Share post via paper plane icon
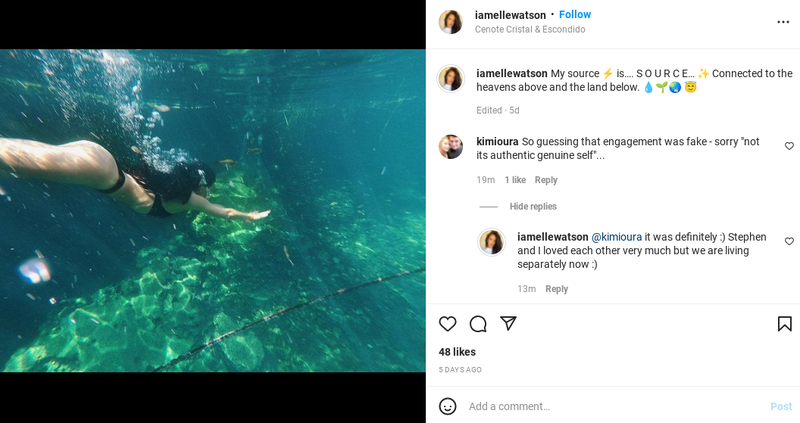Viewport: 800px width, 423px height. tap(508, 323)
